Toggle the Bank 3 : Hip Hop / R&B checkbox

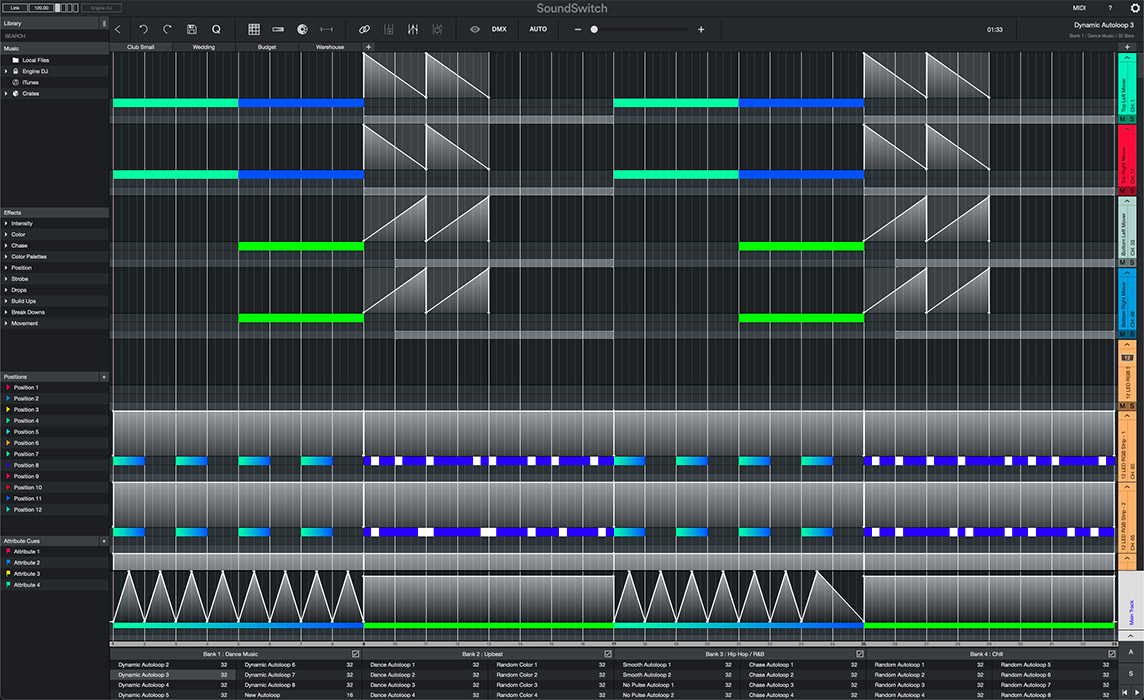pos(859,654)
